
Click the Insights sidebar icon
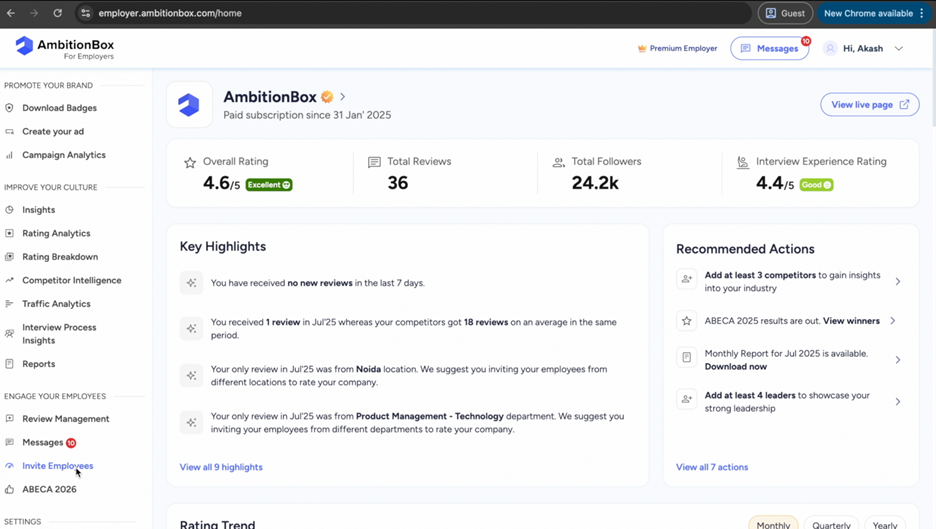pos(10,210)
